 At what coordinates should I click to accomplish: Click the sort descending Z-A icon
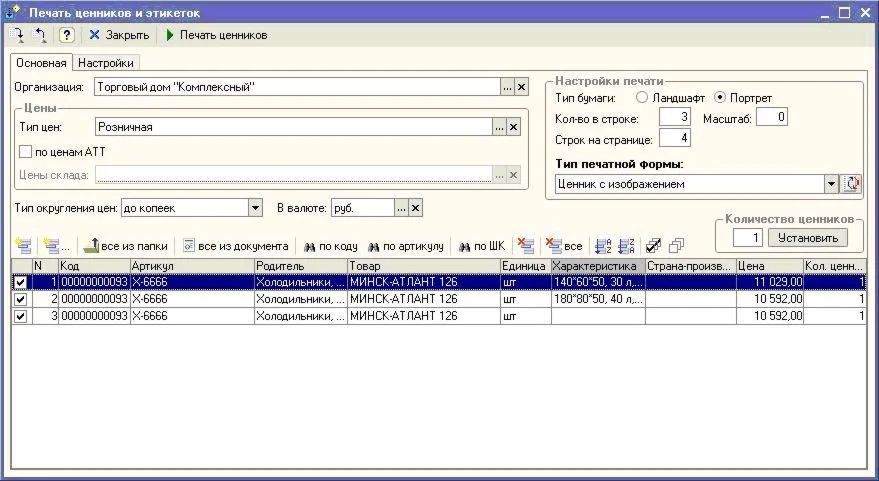(627, 246)
